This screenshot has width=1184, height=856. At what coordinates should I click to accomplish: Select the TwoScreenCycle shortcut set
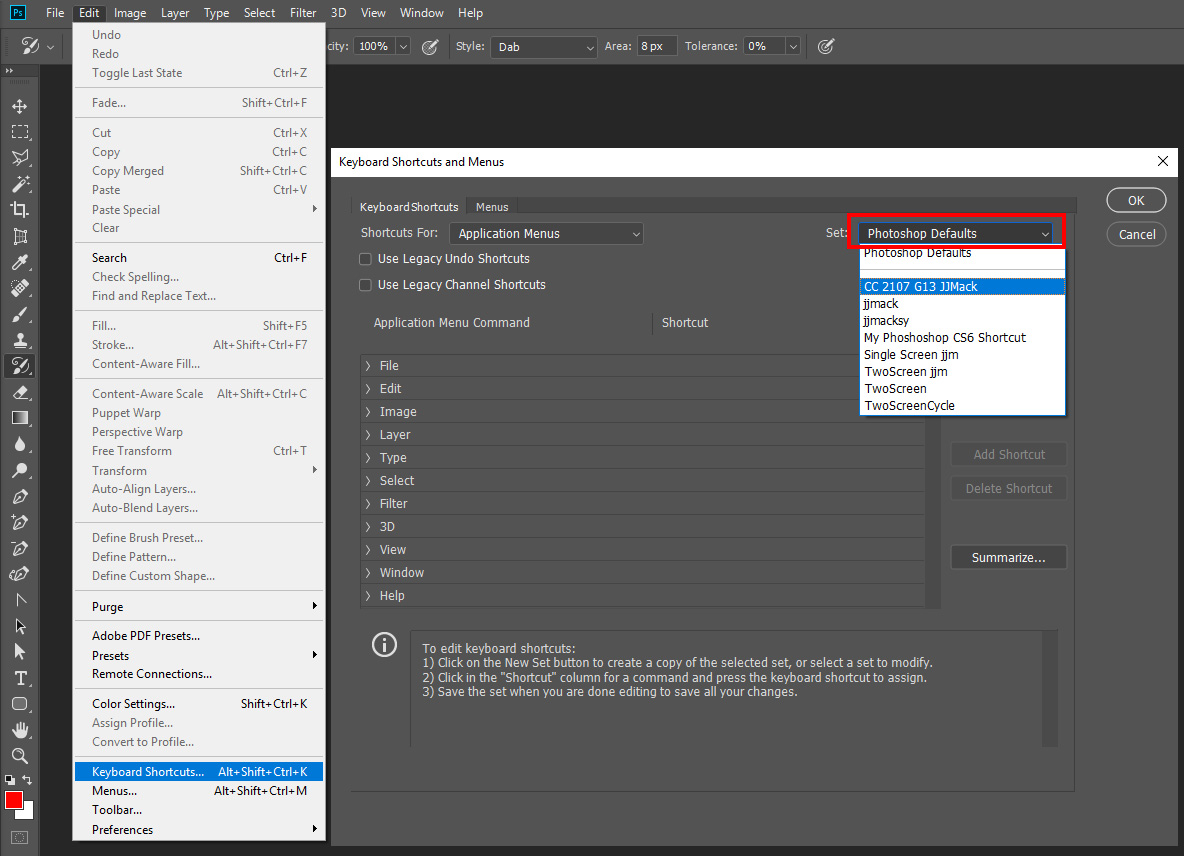coord(909,405)
